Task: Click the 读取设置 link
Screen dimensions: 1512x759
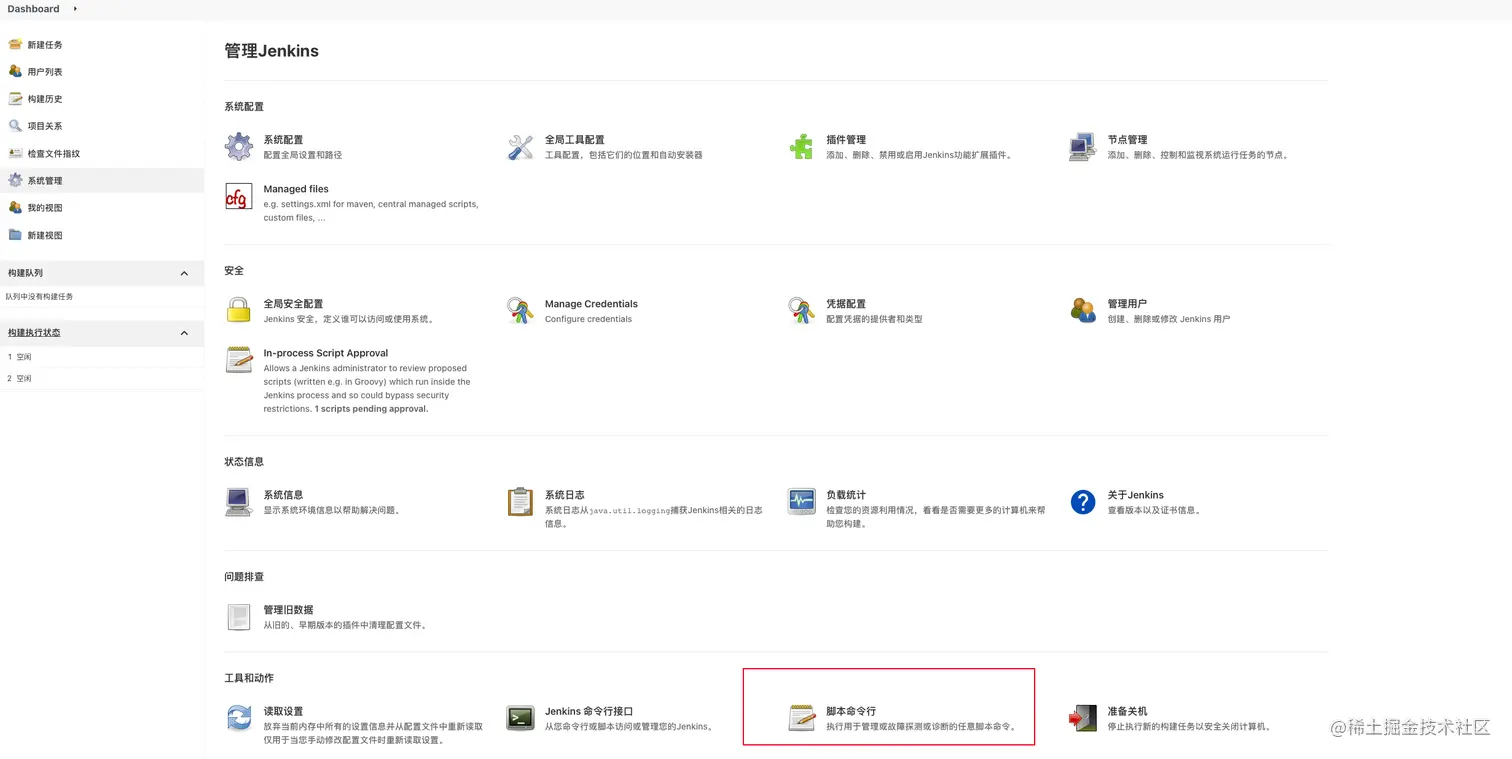Action: (283, 711)
